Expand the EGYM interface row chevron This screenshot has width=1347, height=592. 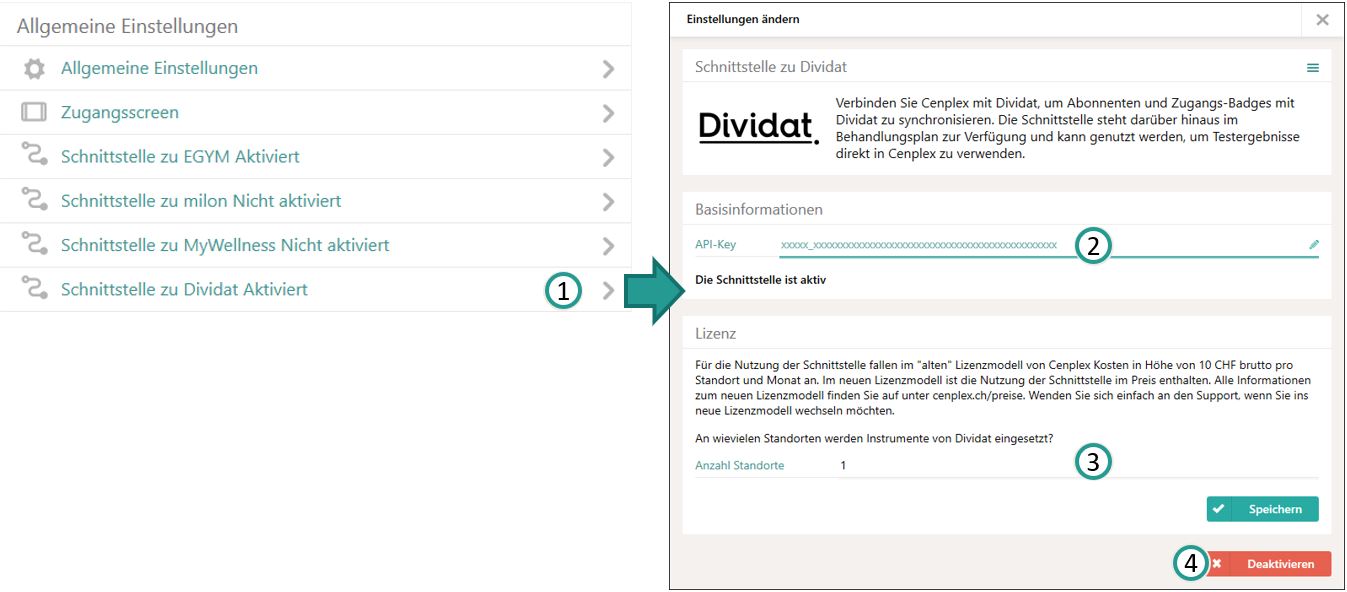(607, 157)
